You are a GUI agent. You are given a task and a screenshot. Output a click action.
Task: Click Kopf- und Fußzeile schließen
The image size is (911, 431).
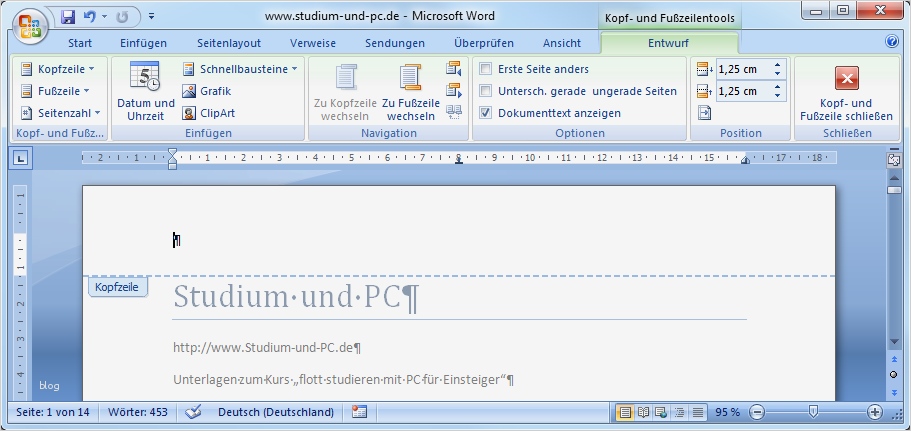point(847,91)
